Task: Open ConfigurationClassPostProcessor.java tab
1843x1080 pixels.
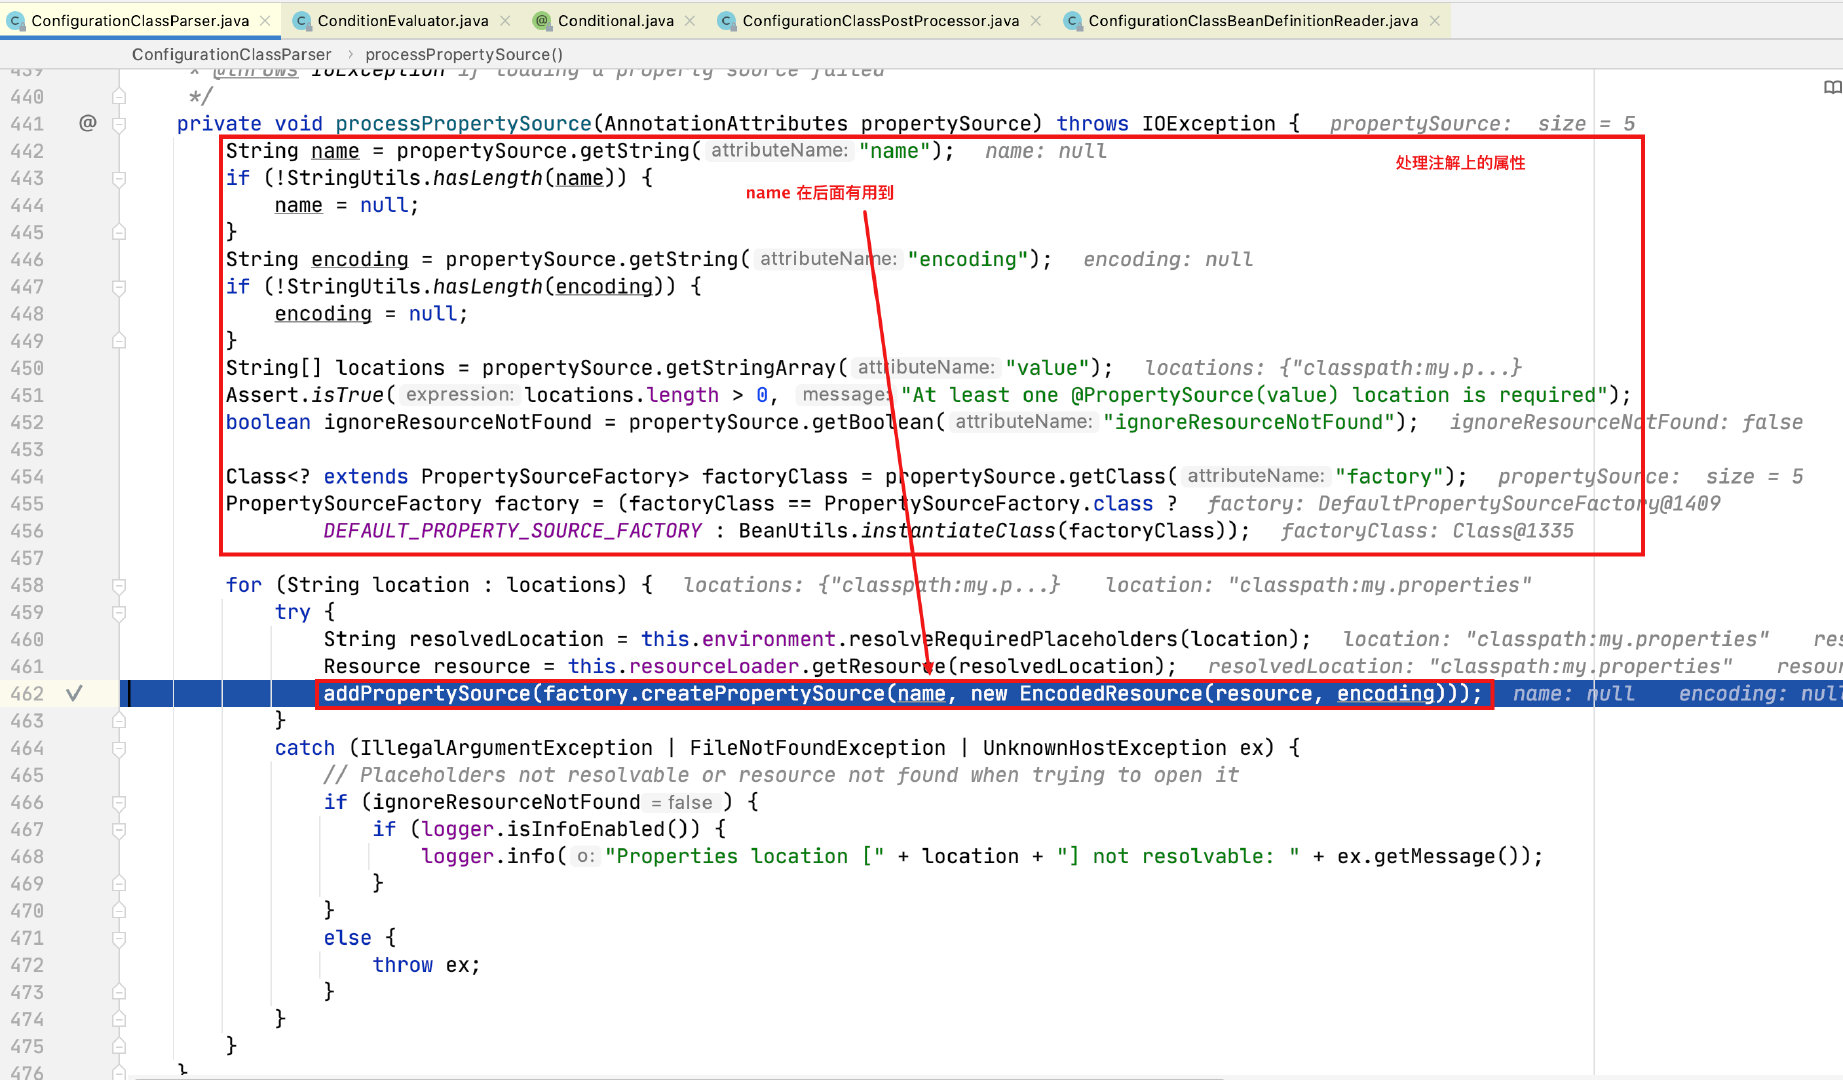Action: click(880, 20)
